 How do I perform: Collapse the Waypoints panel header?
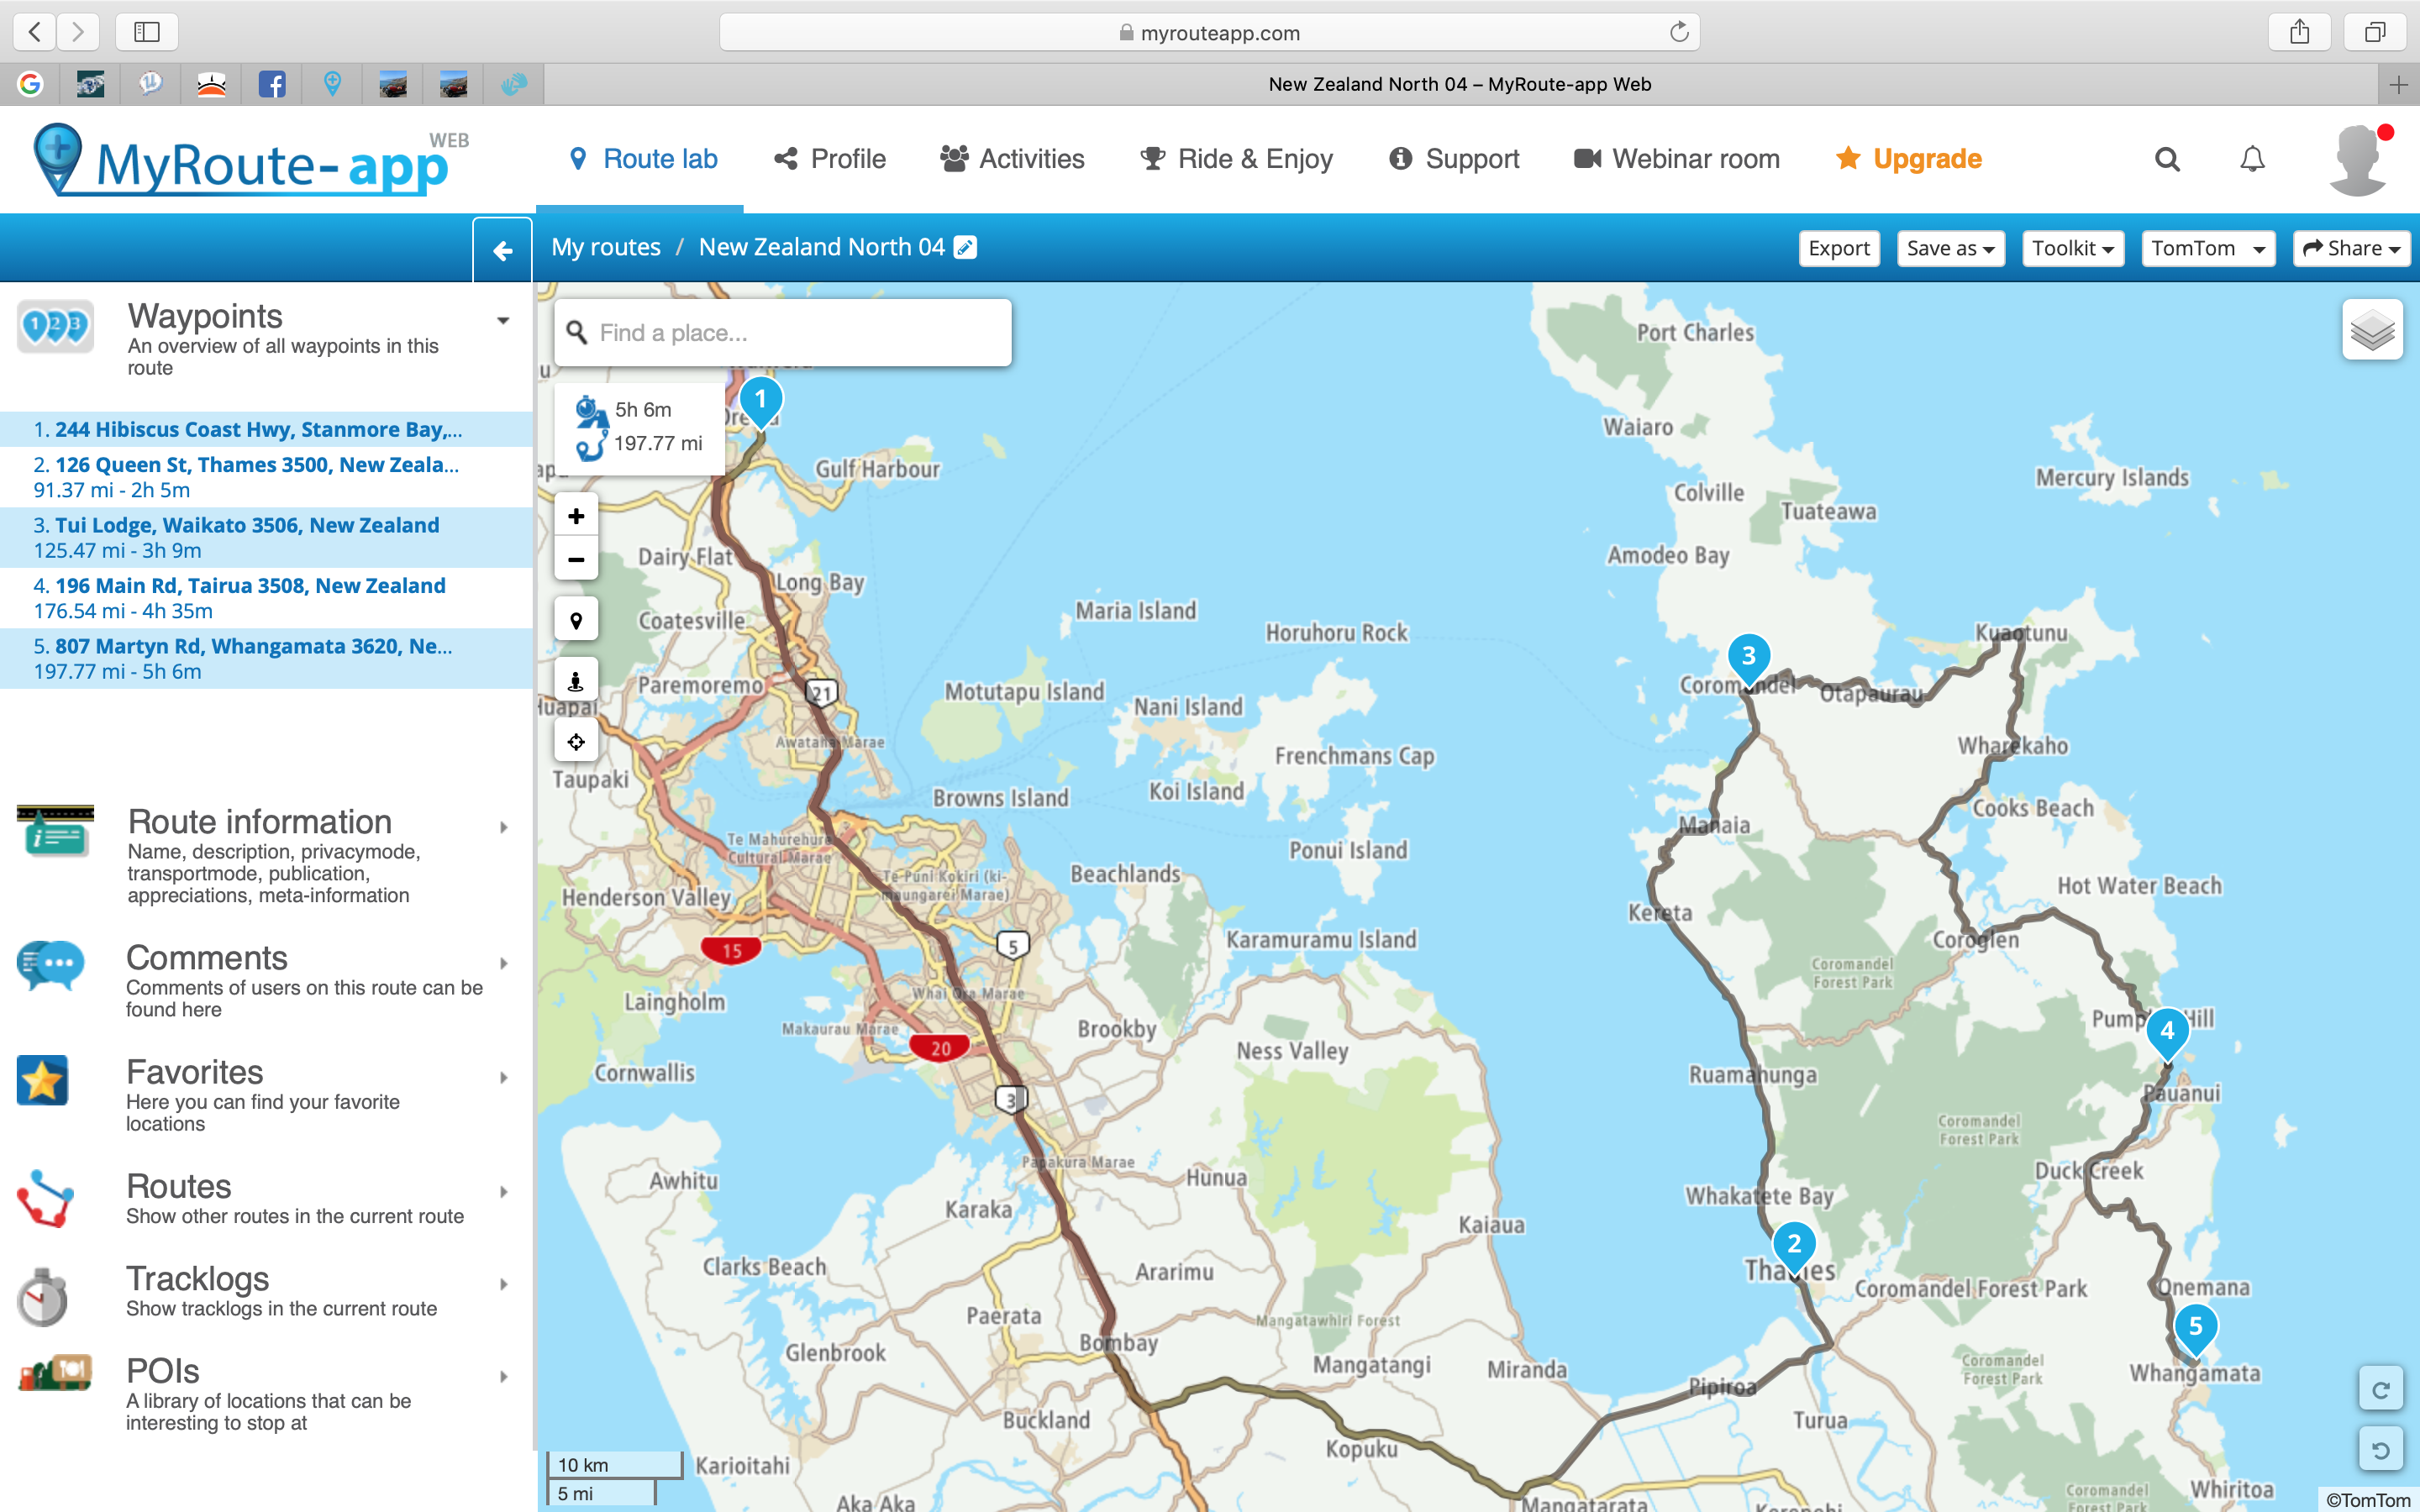(x=503, y=321)
